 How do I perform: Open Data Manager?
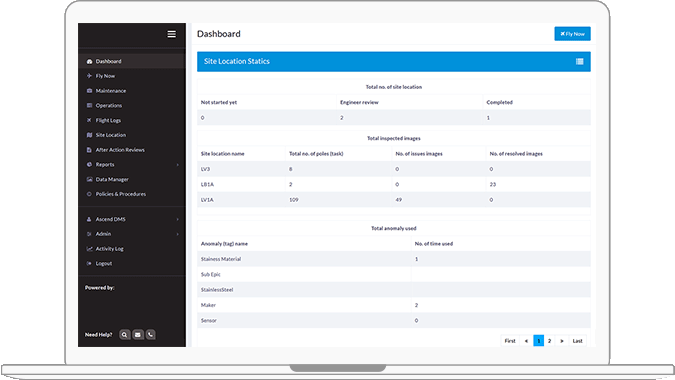pos(132,179)
